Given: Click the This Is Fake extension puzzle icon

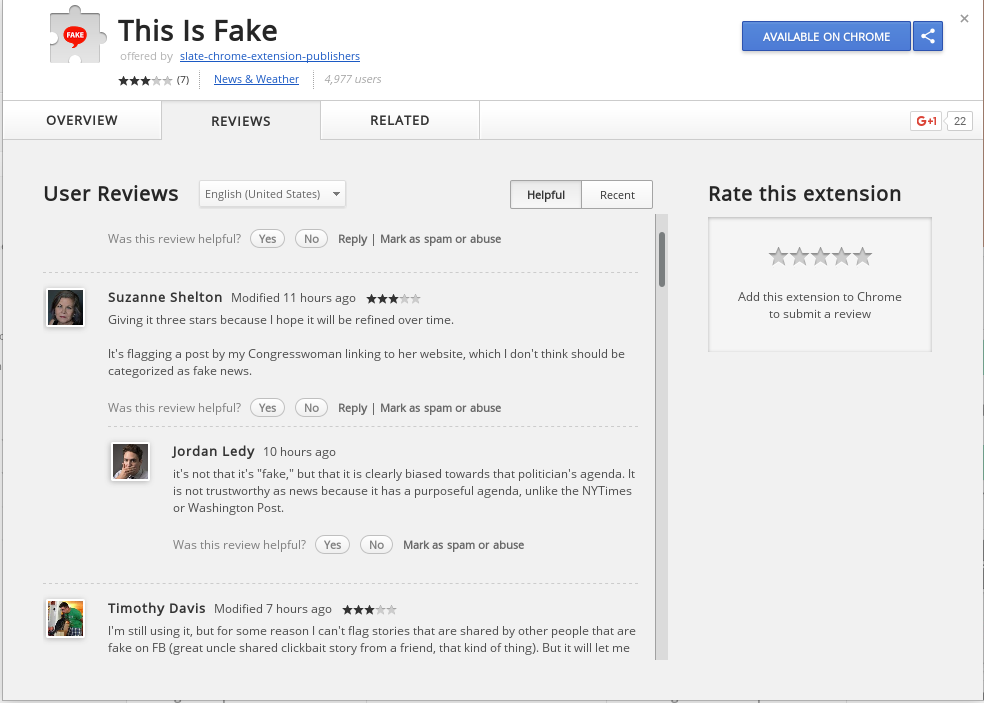Looking at the screenshot, I should tap(78, 35).
